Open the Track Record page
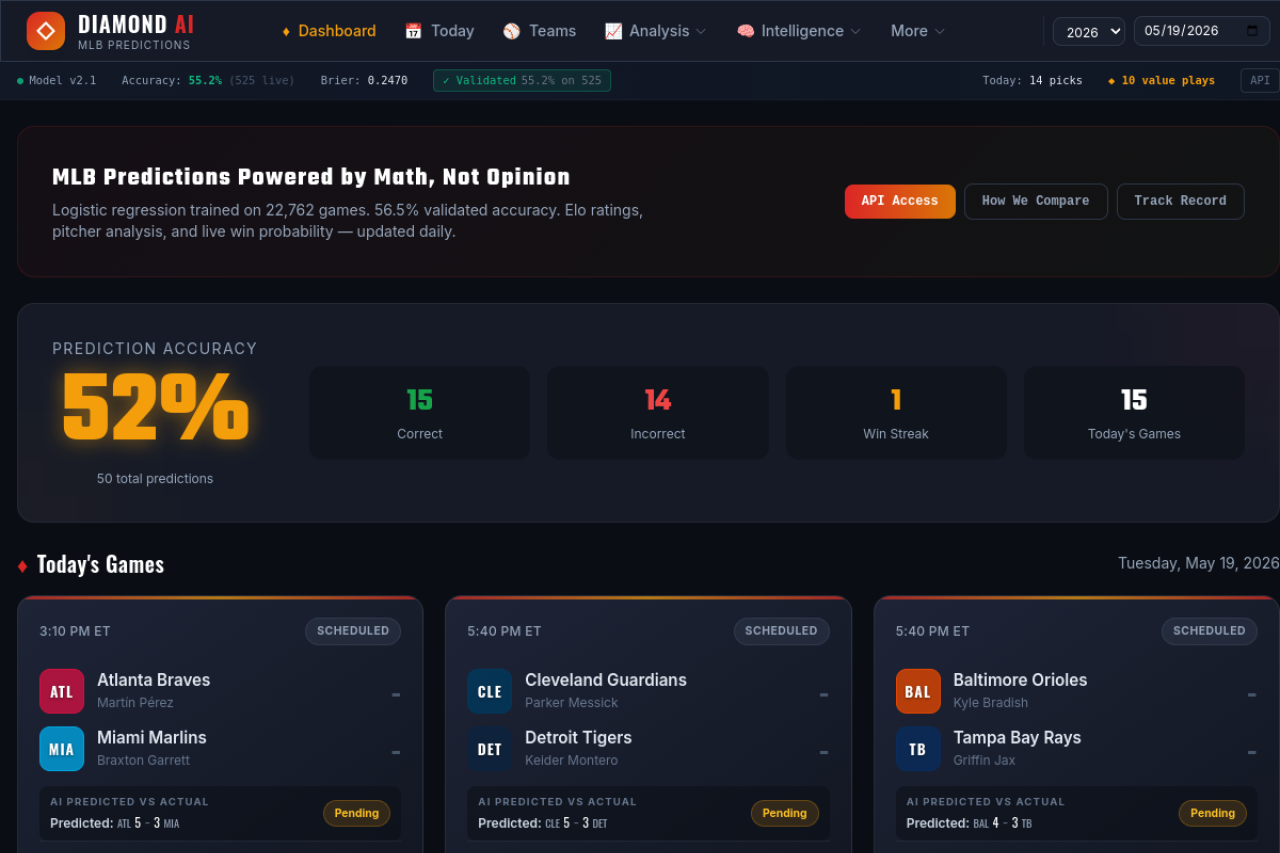The width and height of the screenshot is (1280, 853). tap(1180, 201)
